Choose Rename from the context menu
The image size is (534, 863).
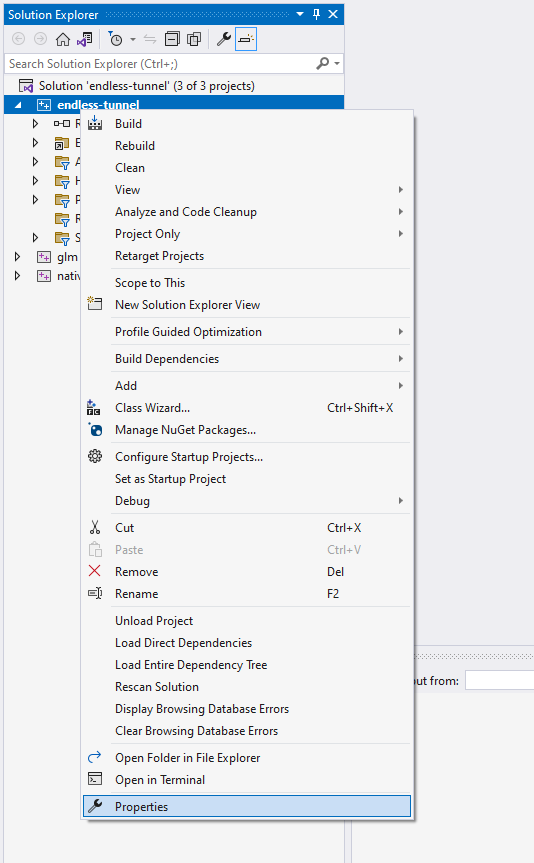(x=247, y=594)
